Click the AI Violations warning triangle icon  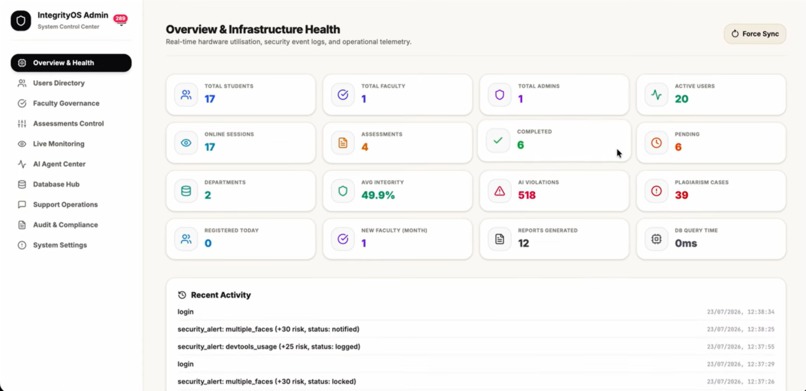click(500, 191)
